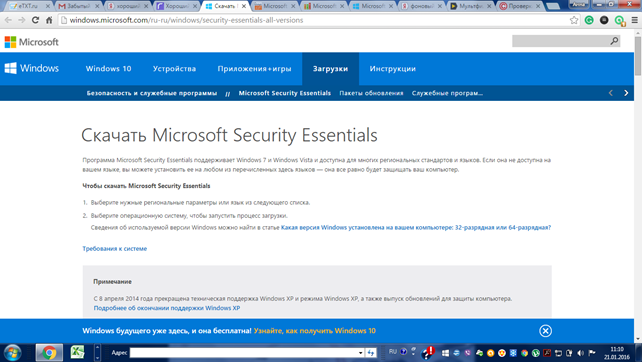The image size is (642, 362).
Task: Open Пакеты обновления subnav link
Action: coord(371,93)
